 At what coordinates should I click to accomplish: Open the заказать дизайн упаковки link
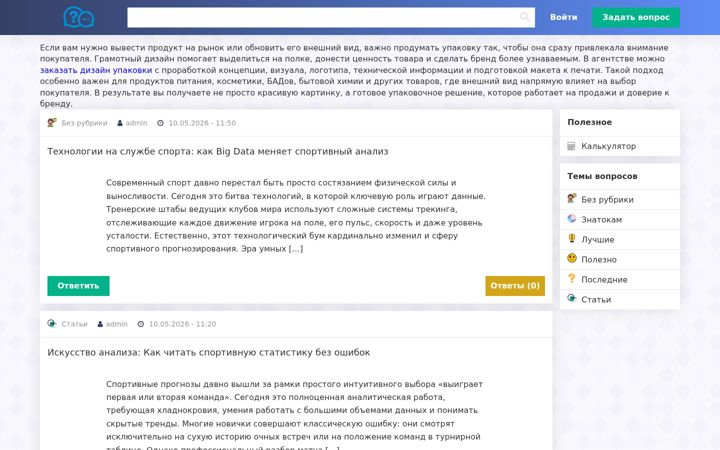[x=96, y=70]
